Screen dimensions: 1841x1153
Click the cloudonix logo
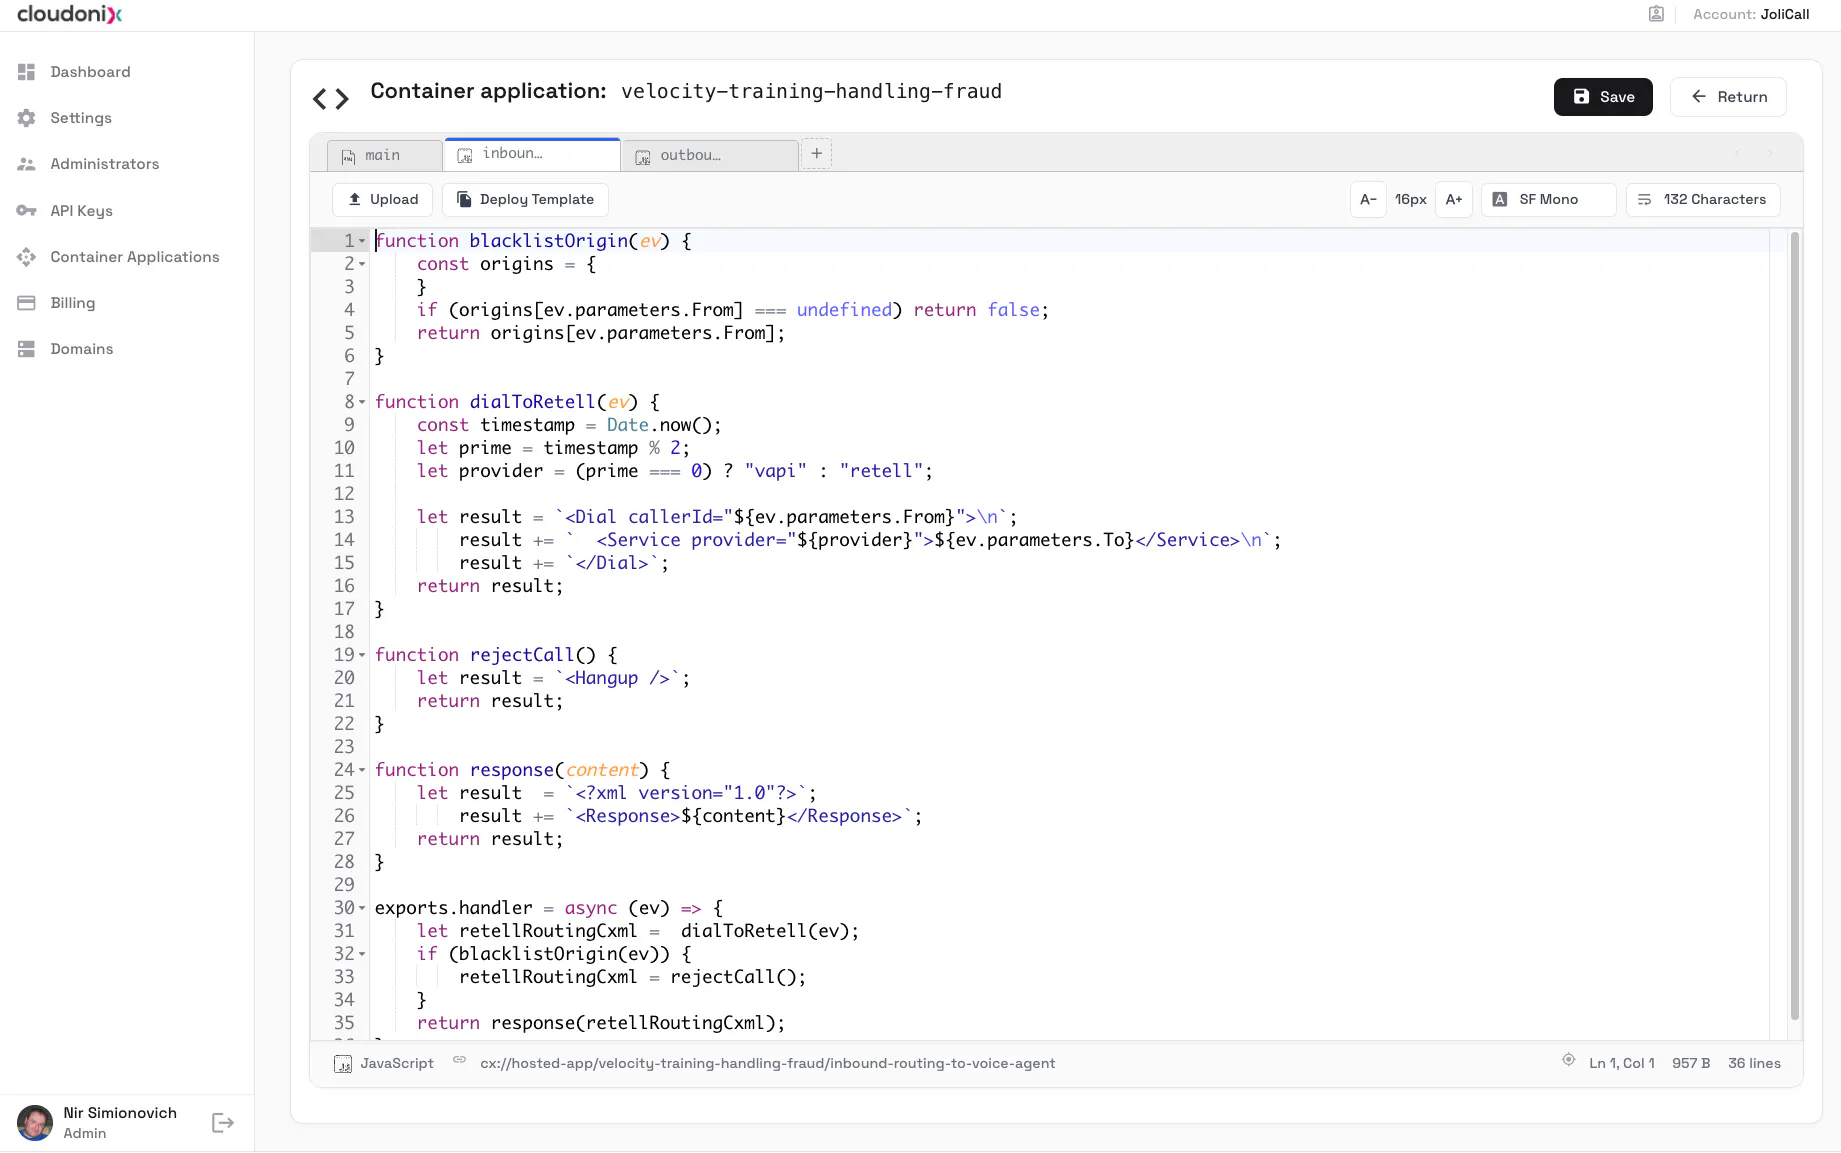[69, 14]
